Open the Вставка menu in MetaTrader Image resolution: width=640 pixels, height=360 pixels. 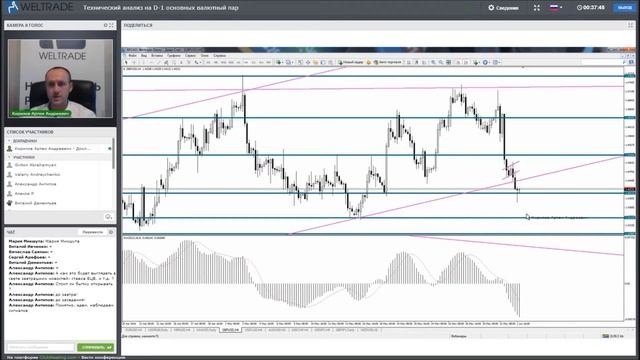pos(157,56)
